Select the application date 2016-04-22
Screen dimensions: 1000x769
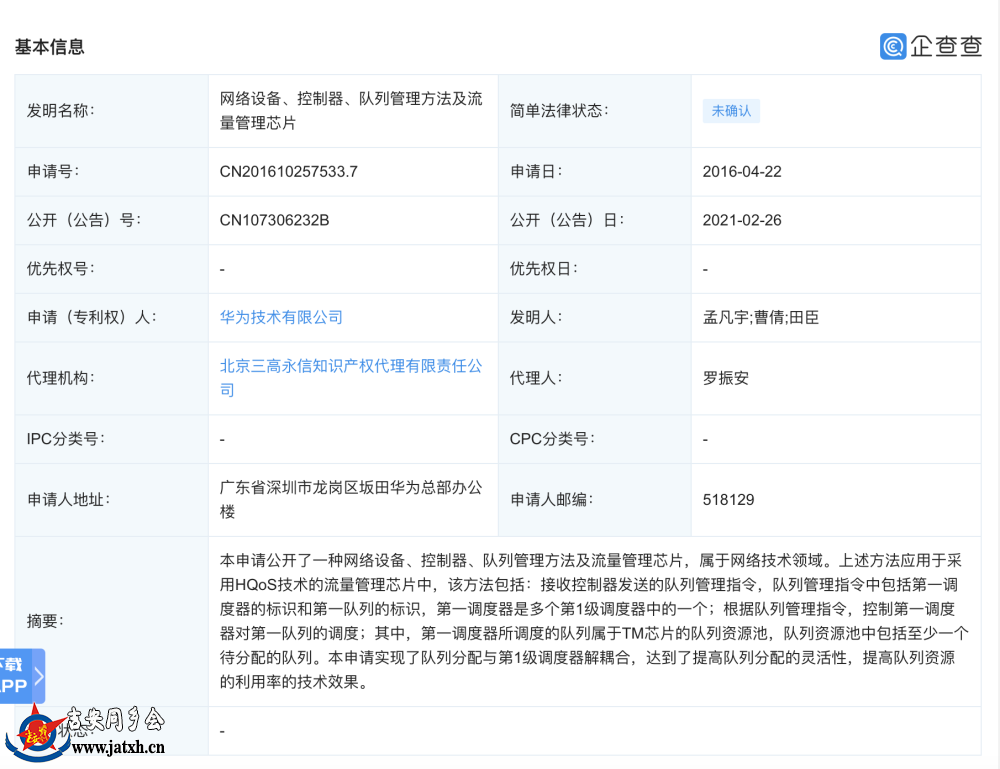pyautogui.click(x=742, y=172)
